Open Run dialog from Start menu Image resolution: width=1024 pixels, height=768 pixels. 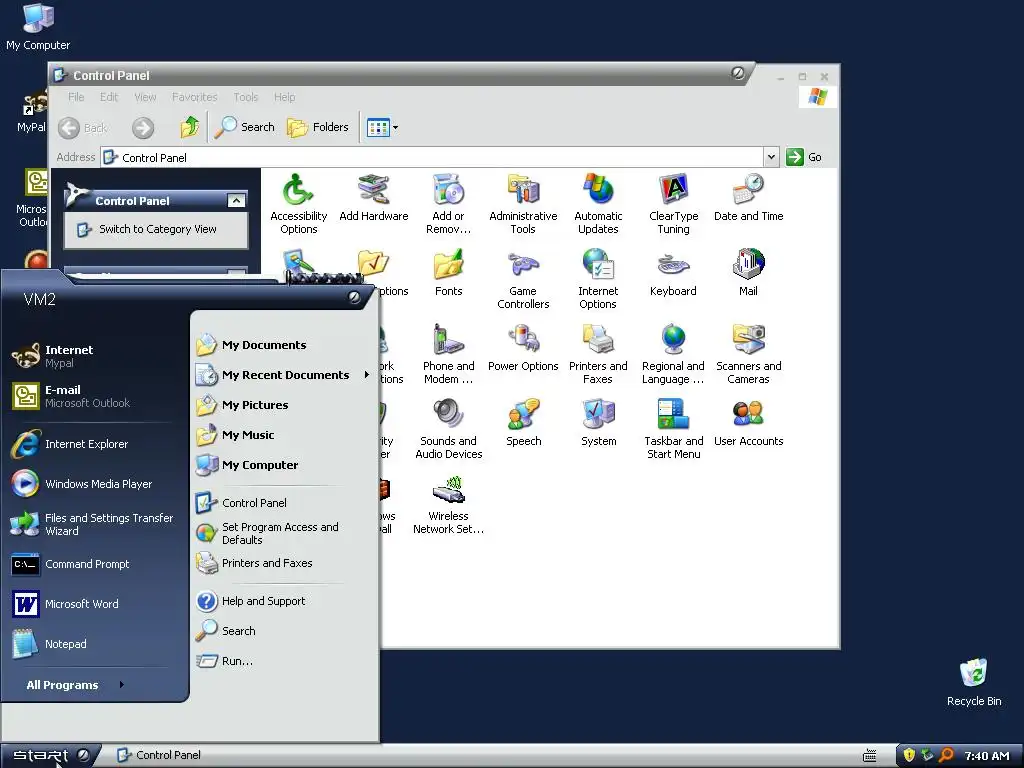(x=284, y=661)
